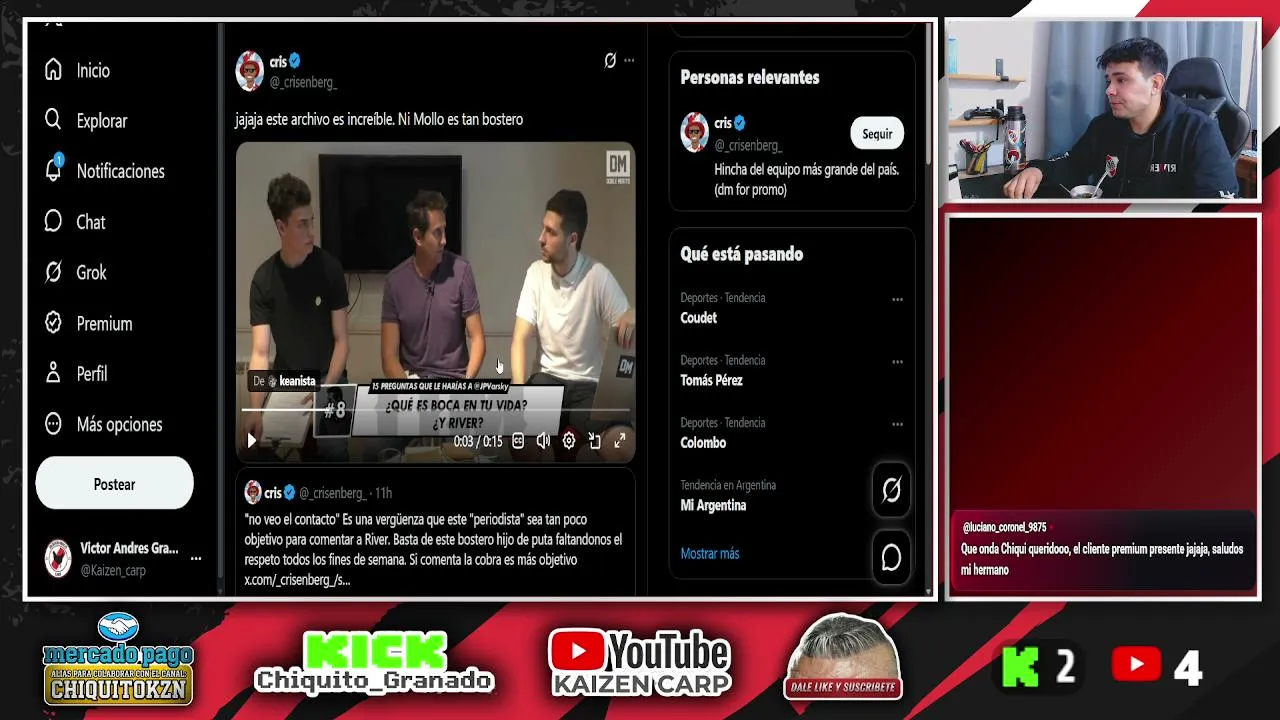This screenshot has height=720, width=1280.
Task: Open options for Tomás Pérez trend
Action: (x=897, y=361)
